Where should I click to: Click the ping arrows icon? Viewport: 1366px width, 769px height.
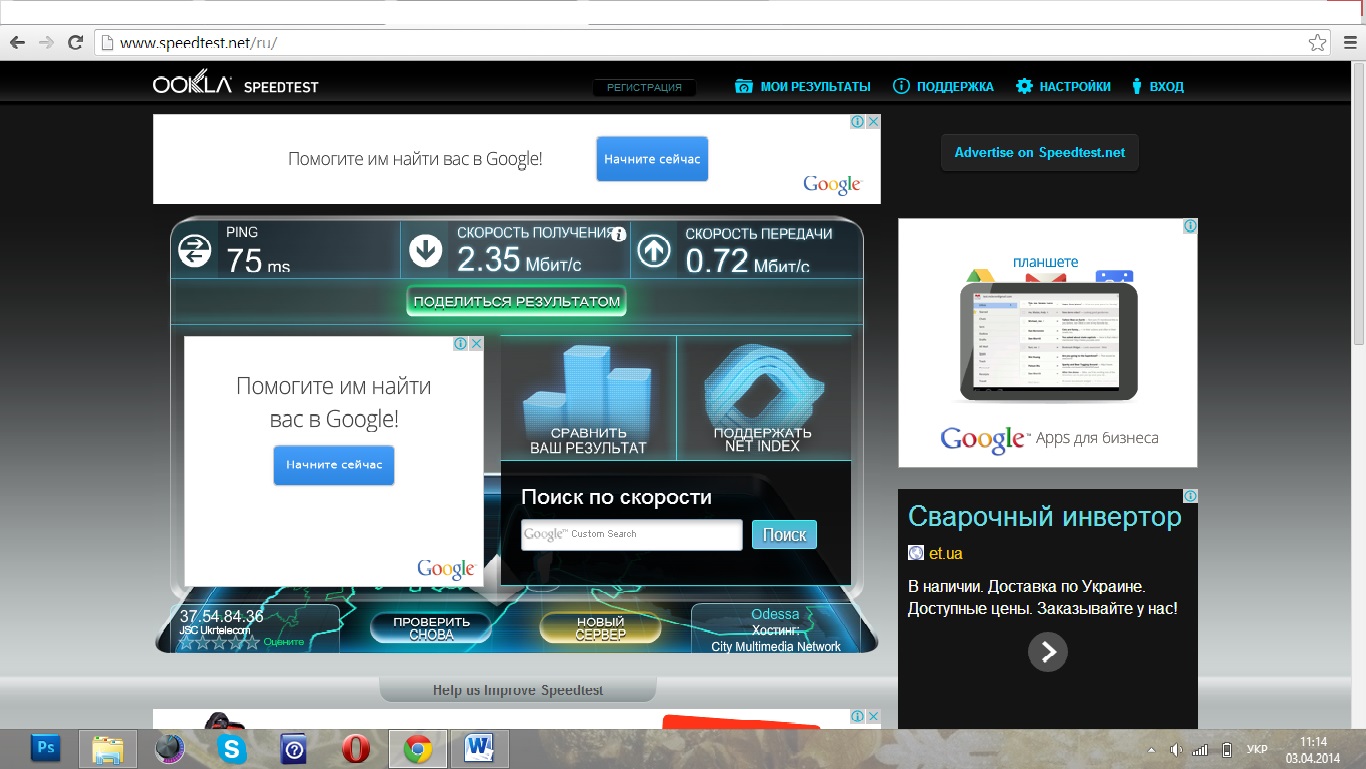pos(195,251)
